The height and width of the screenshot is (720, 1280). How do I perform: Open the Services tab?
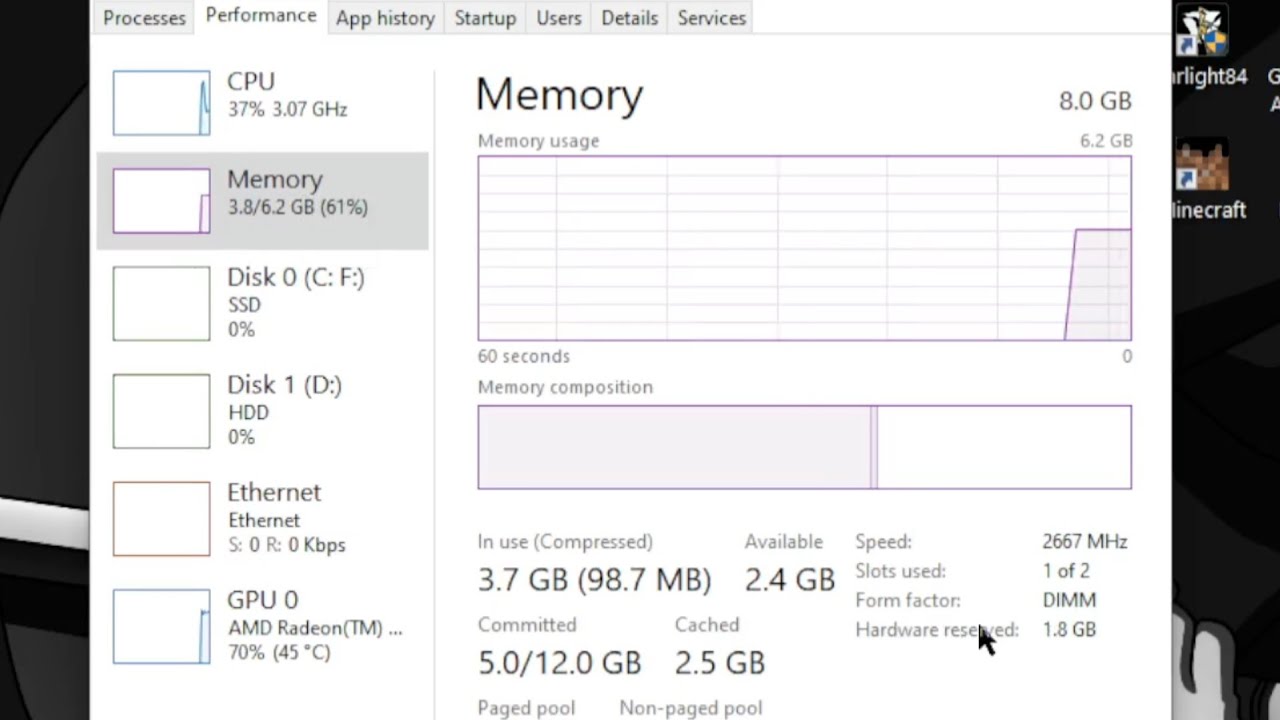tap(711, 18)
